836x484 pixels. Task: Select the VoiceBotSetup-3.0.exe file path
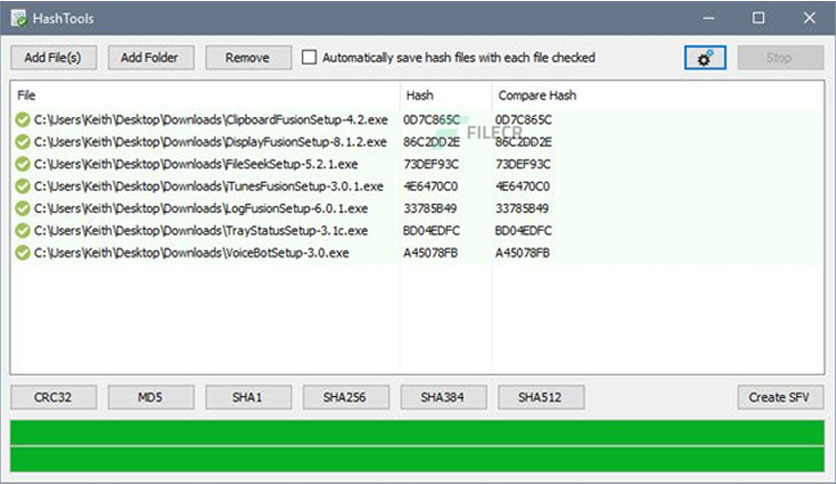tap(191, 253)
